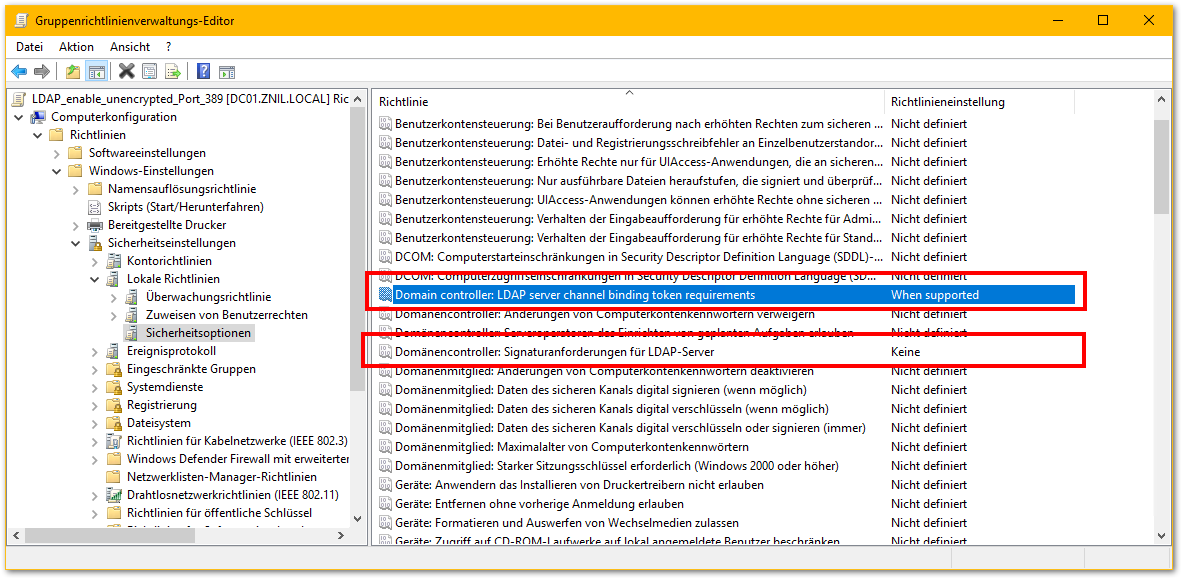Image resolution: width=1182 pixels, height=579 pixels.
Task: Click the black X Delete icon
Action: coord(126,71)
